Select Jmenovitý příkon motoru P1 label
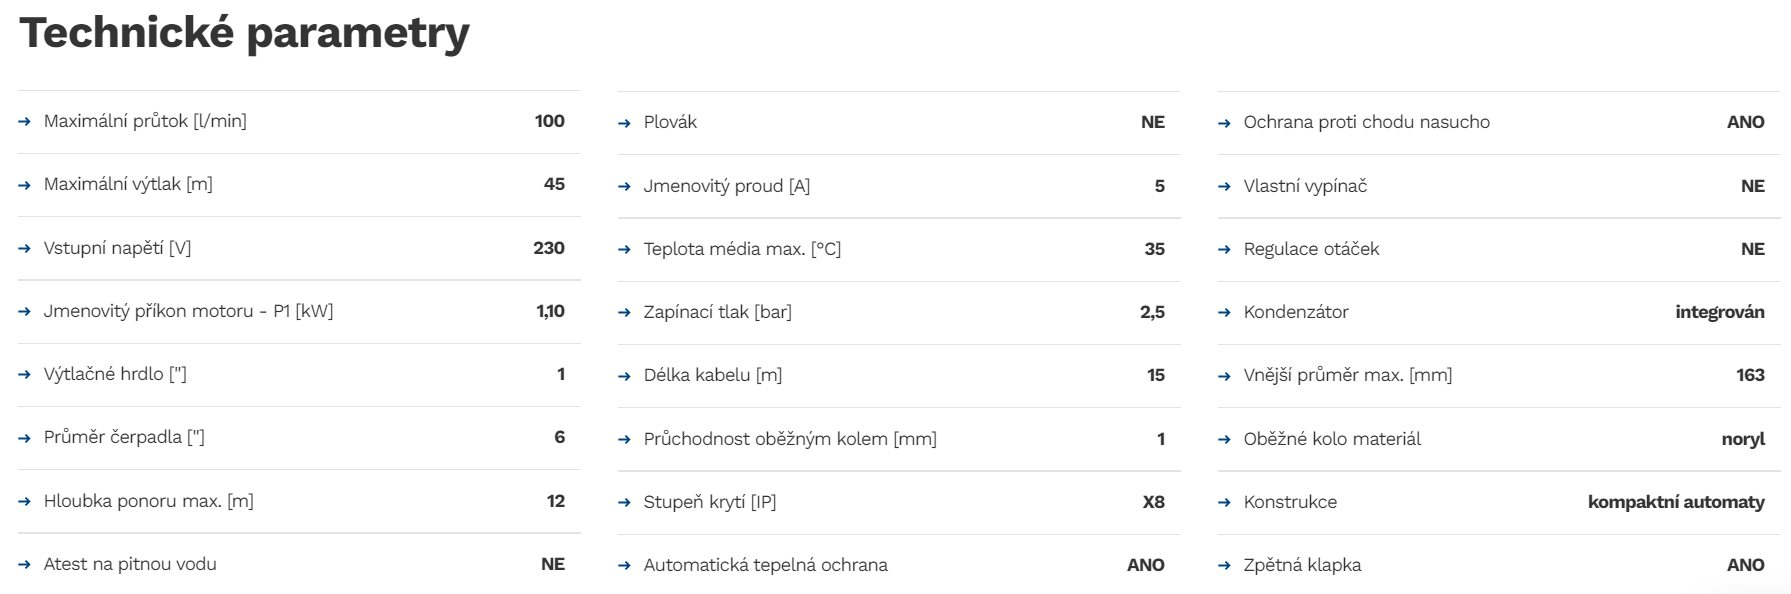 [x=188, y=311]
